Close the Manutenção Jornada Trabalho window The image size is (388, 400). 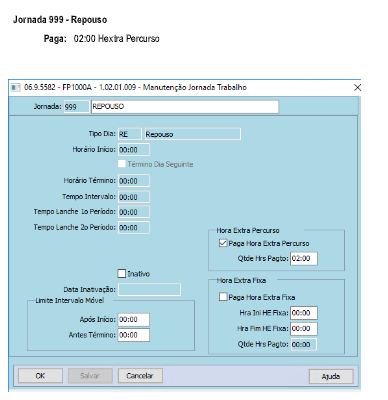click(x=357, y=87)
